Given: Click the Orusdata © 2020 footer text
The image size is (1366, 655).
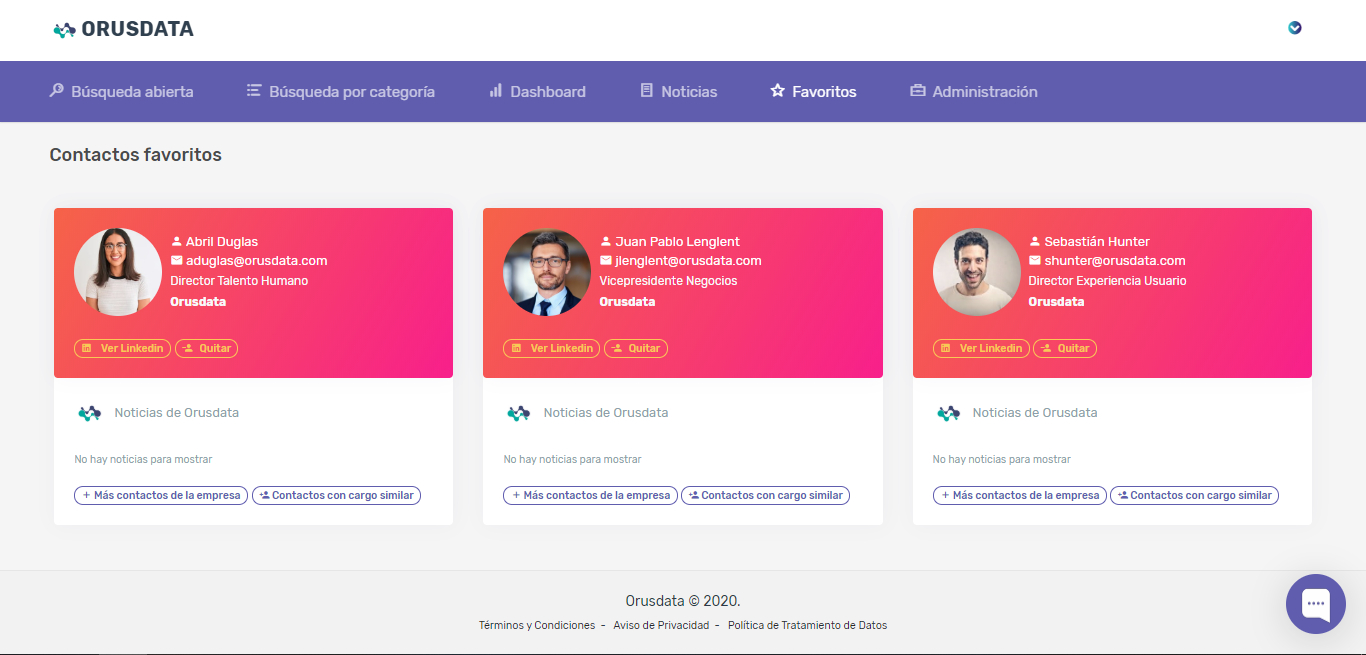Looking at the screenshot, I should (x=683, y=601).
